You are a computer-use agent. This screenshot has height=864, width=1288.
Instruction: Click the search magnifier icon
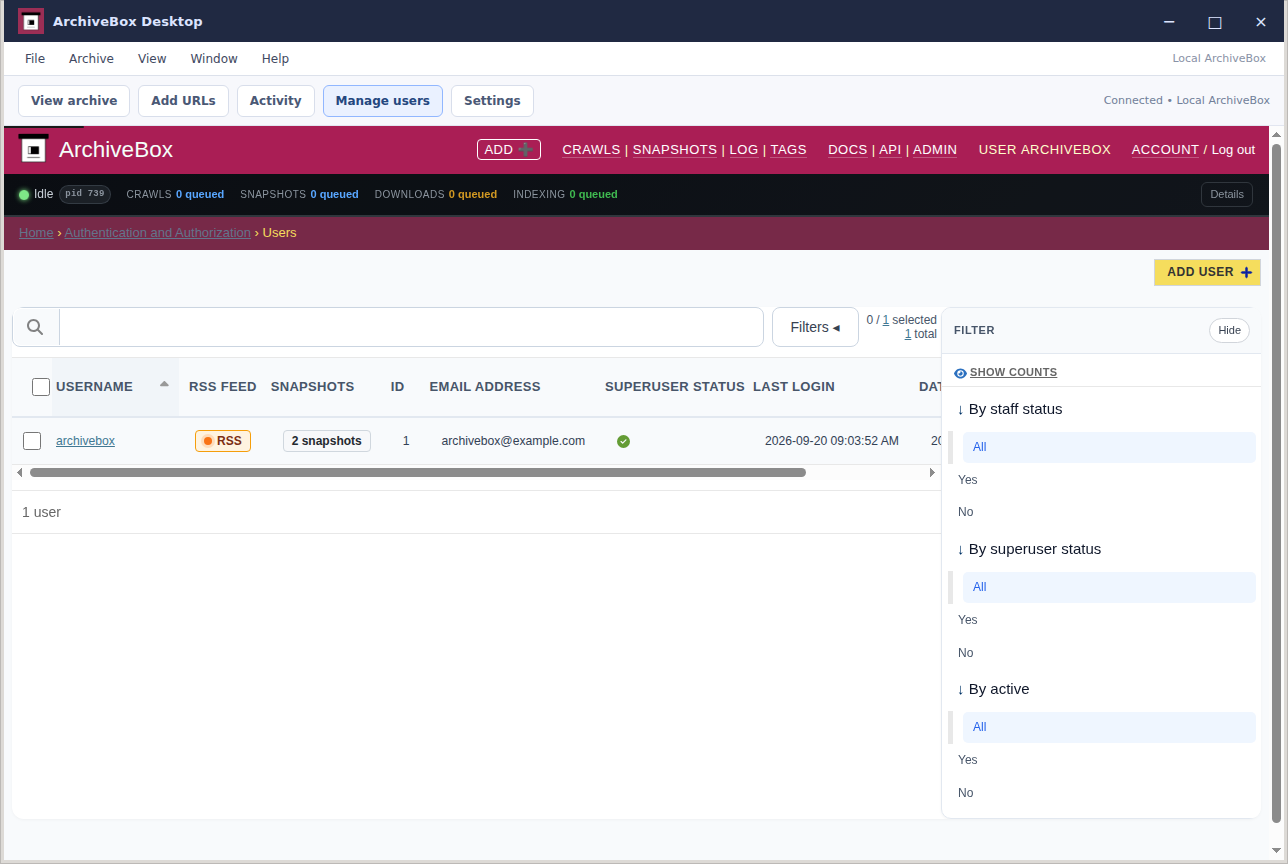point(35,327)
